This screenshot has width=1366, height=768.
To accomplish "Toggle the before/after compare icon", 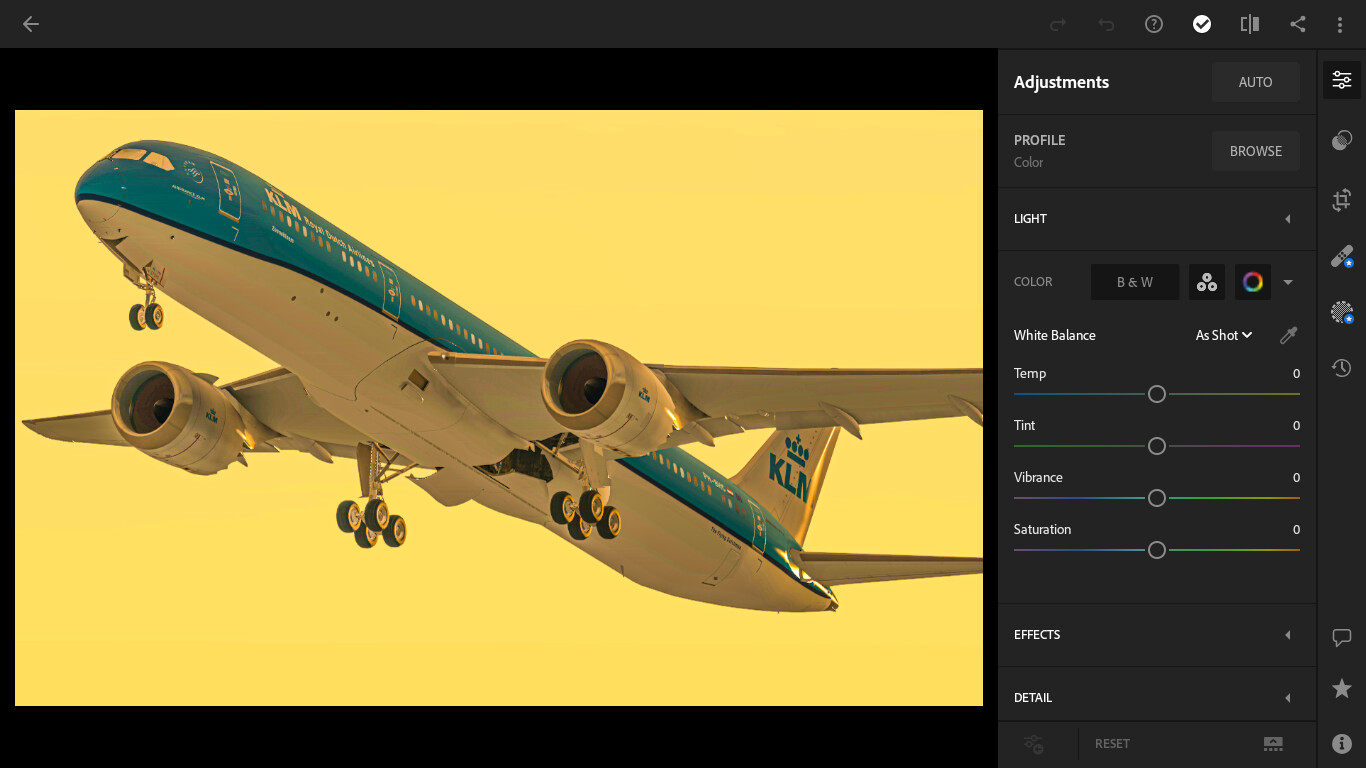I will point(1250,24).
